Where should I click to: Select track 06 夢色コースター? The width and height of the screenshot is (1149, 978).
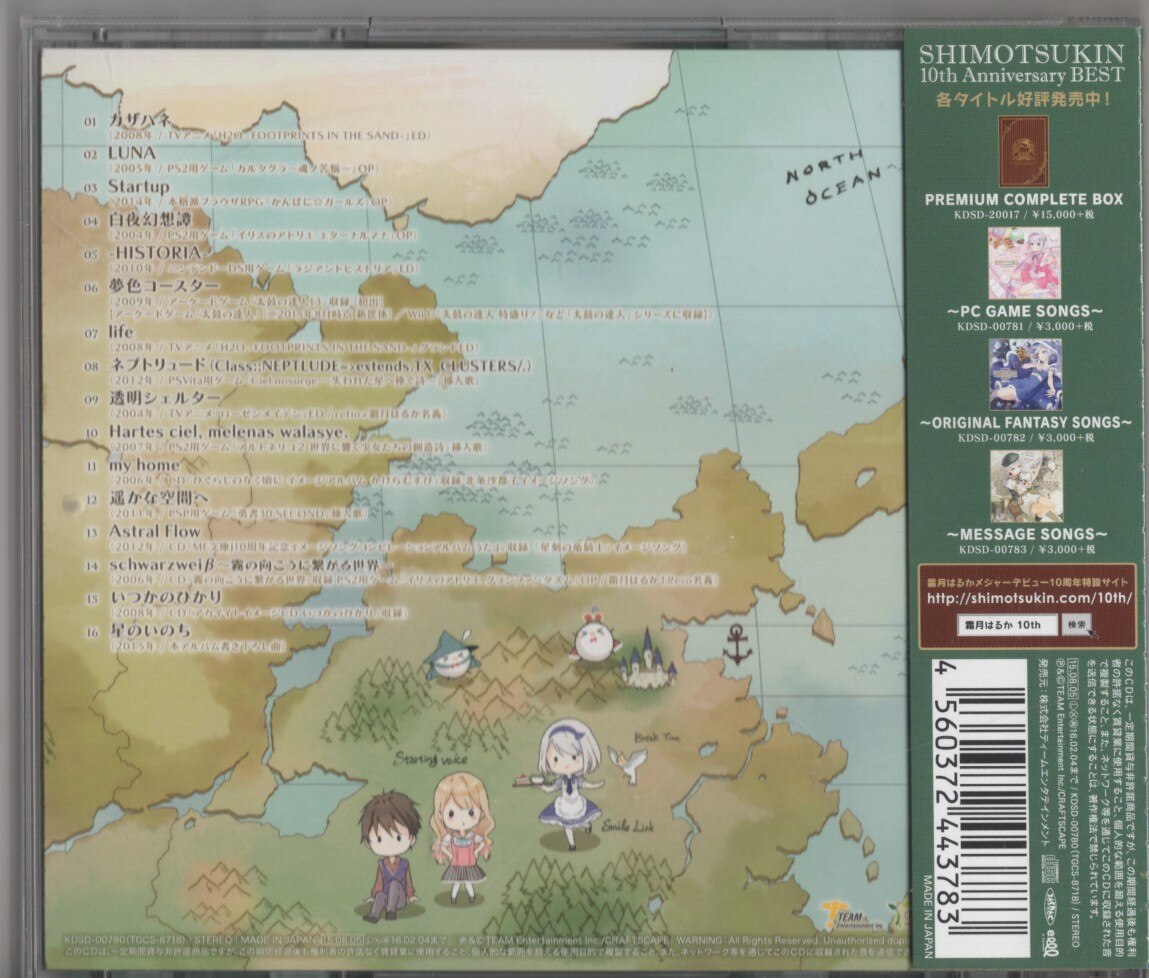pos(163,286)
